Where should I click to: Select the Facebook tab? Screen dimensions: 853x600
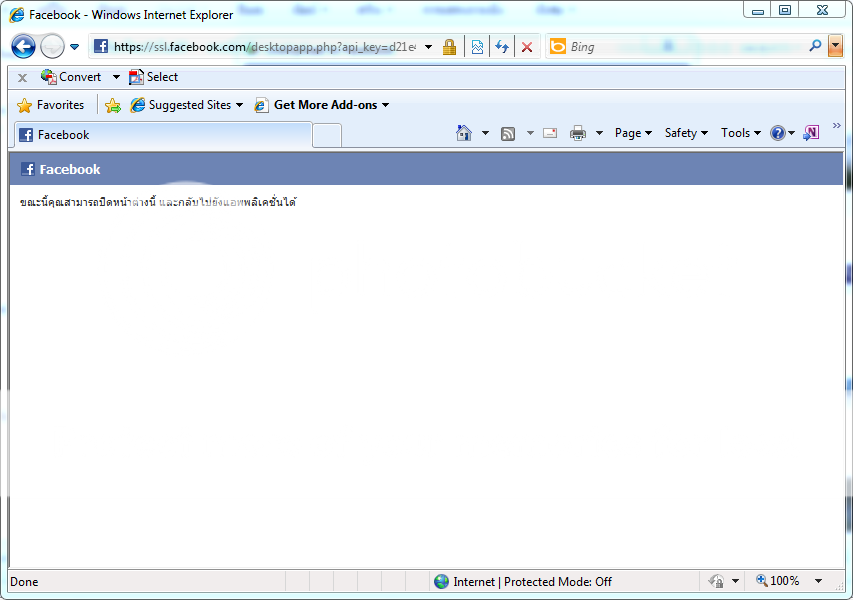click(162, 135)
